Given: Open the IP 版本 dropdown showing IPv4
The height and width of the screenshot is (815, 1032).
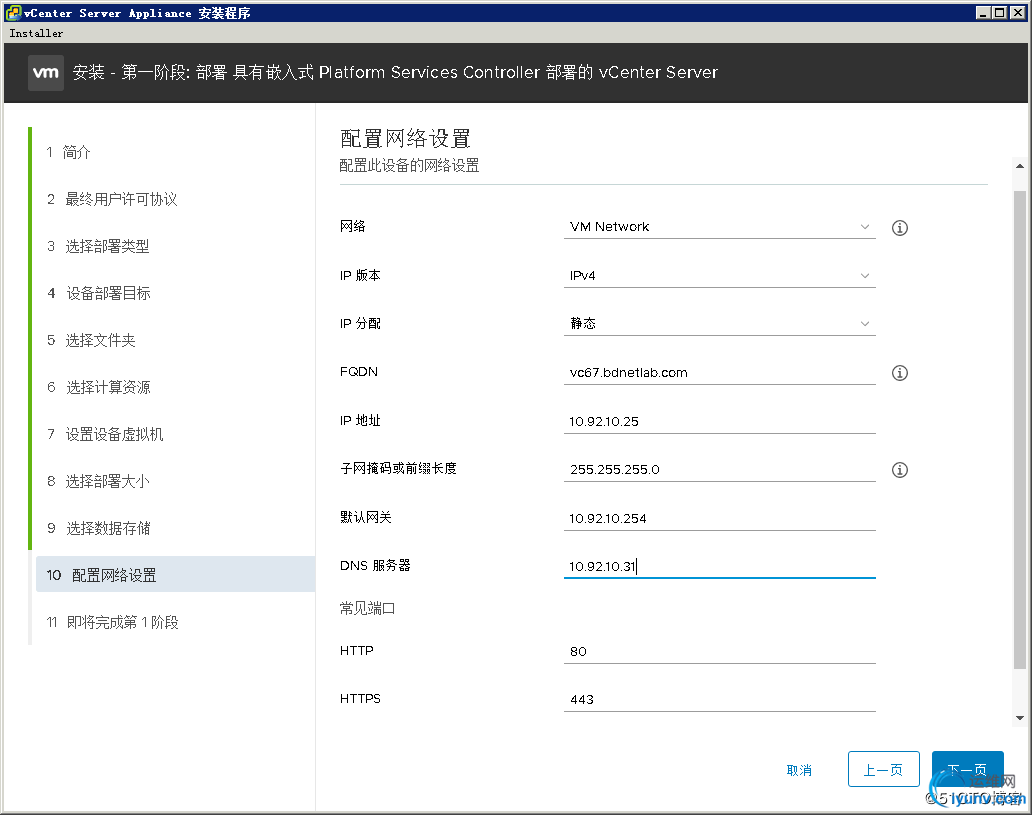Looking at the screenshot, I should coord(719,275).
